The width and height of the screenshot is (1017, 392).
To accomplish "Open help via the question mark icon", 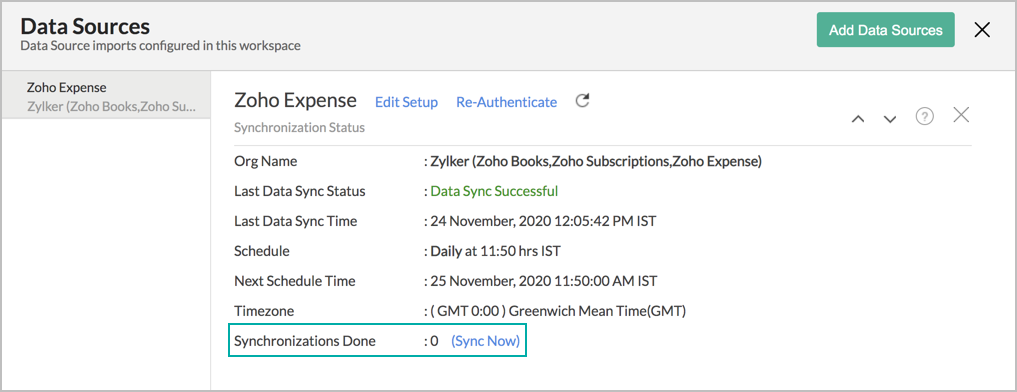I will pyautogui.click(x=924, y=116).
